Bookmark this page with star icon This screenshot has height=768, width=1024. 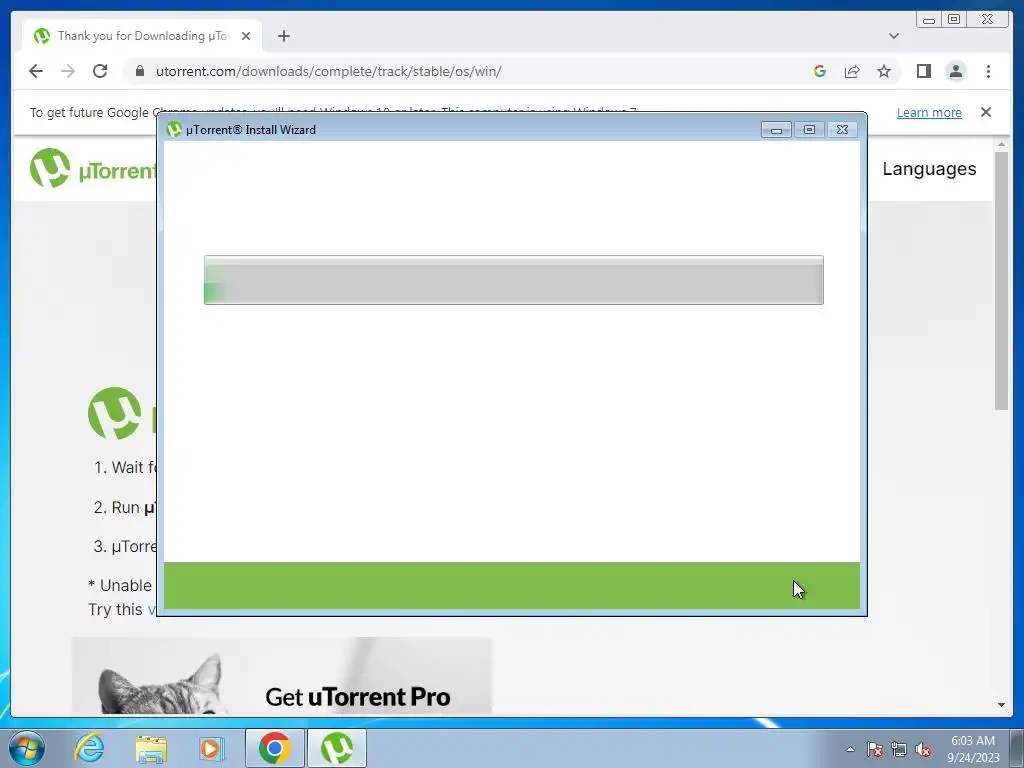pos(884,71)
